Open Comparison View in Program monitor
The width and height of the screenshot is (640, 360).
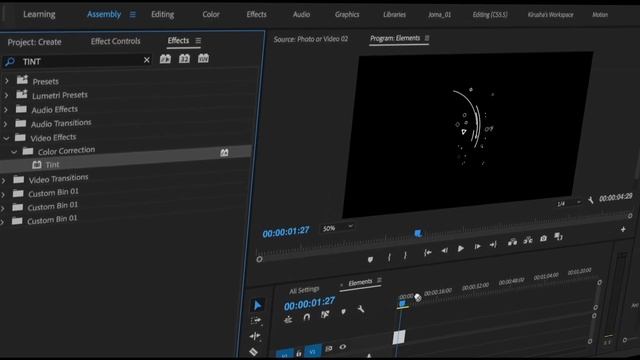(x=559, y=236)
